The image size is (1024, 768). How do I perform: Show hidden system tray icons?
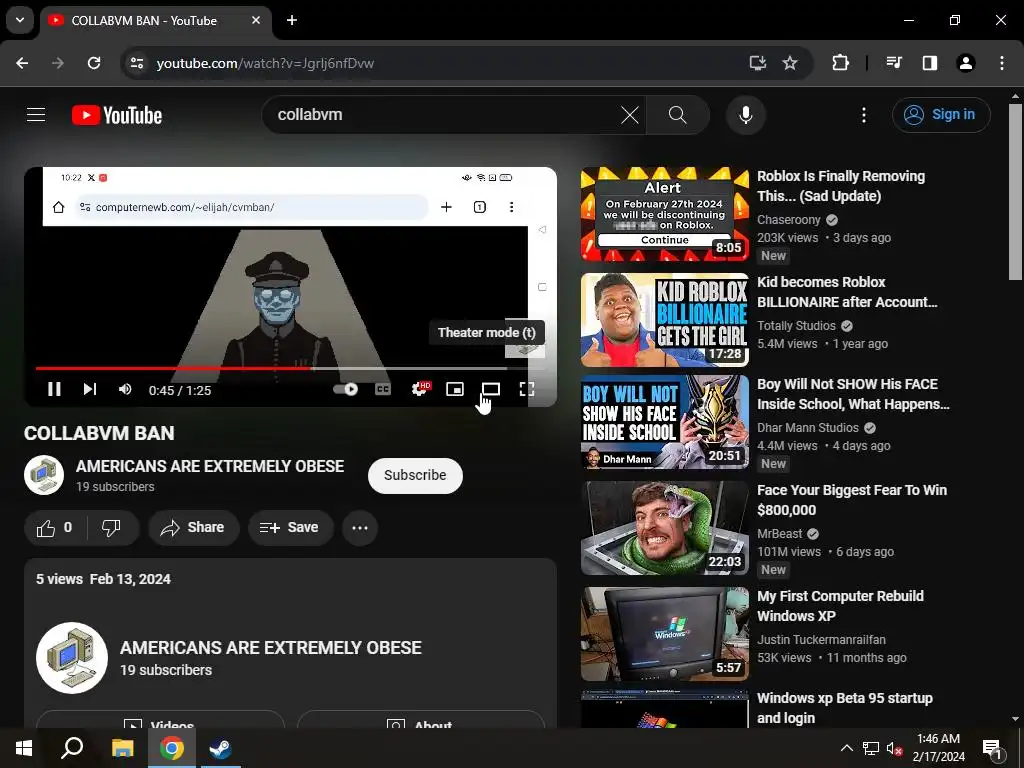pyautogui.click(x=846, y=748)
